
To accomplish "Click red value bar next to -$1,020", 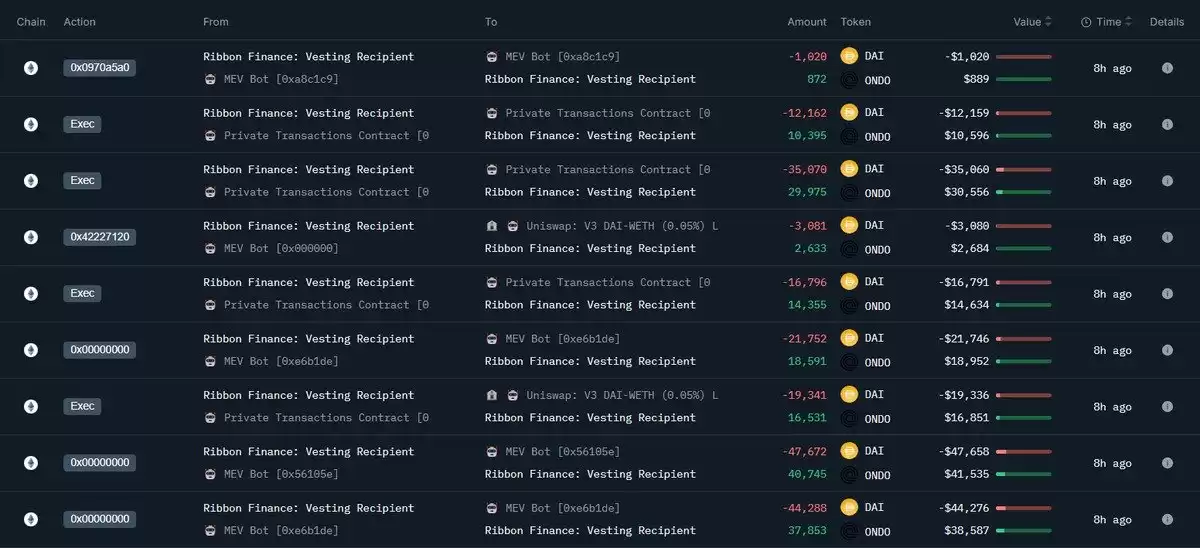I will 1024,57.
